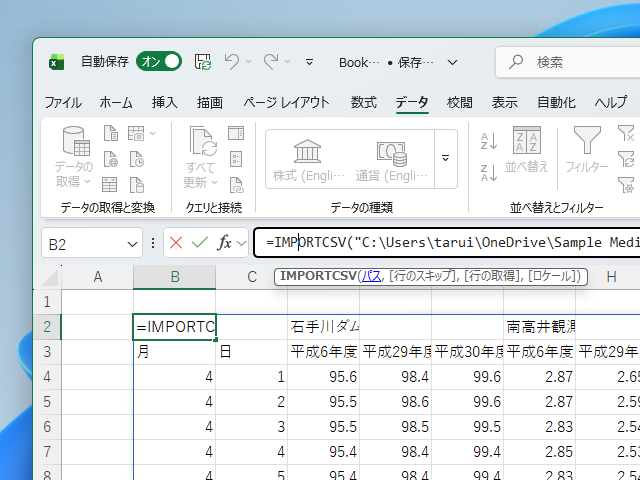Image resolution: width=640 pixels, height=480 pixels.
Task: Open the 描画 tab
Action: (x=210, y=102)
